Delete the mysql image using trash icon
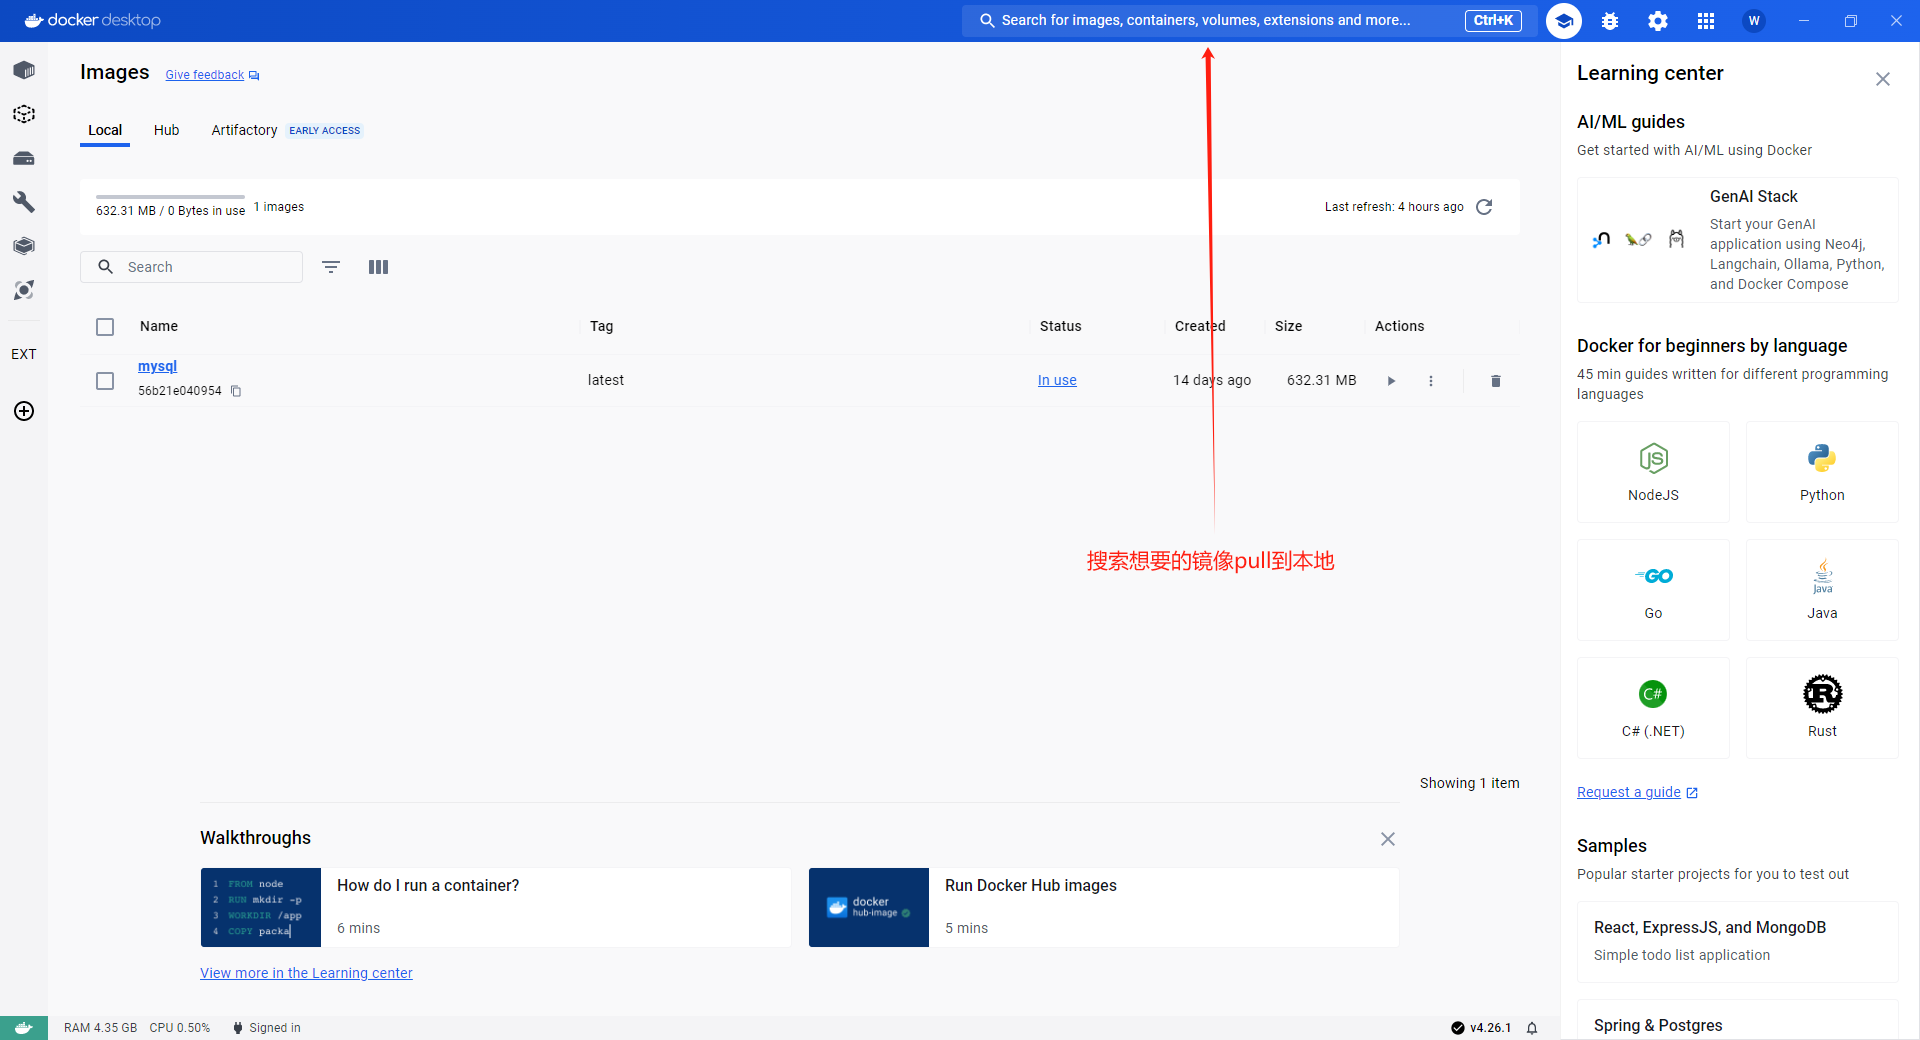The image size is (1920, 1040). (1496, 381)
